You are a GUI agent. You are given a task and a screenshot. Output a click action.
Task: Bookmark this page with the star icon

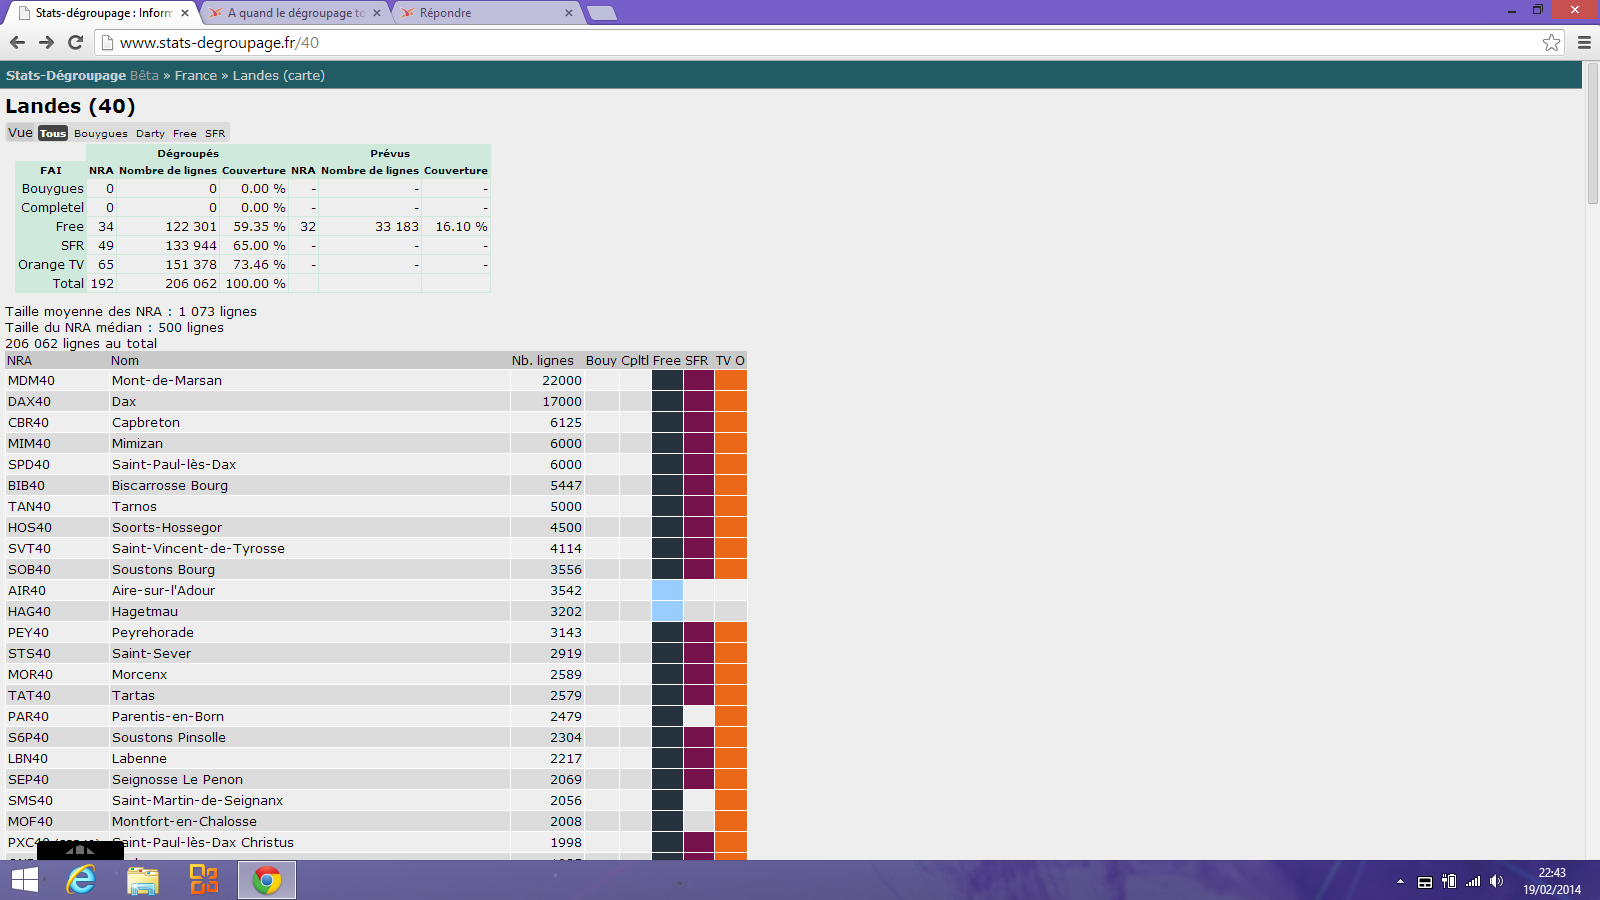pyautogui.click(x=1551, y=42)
